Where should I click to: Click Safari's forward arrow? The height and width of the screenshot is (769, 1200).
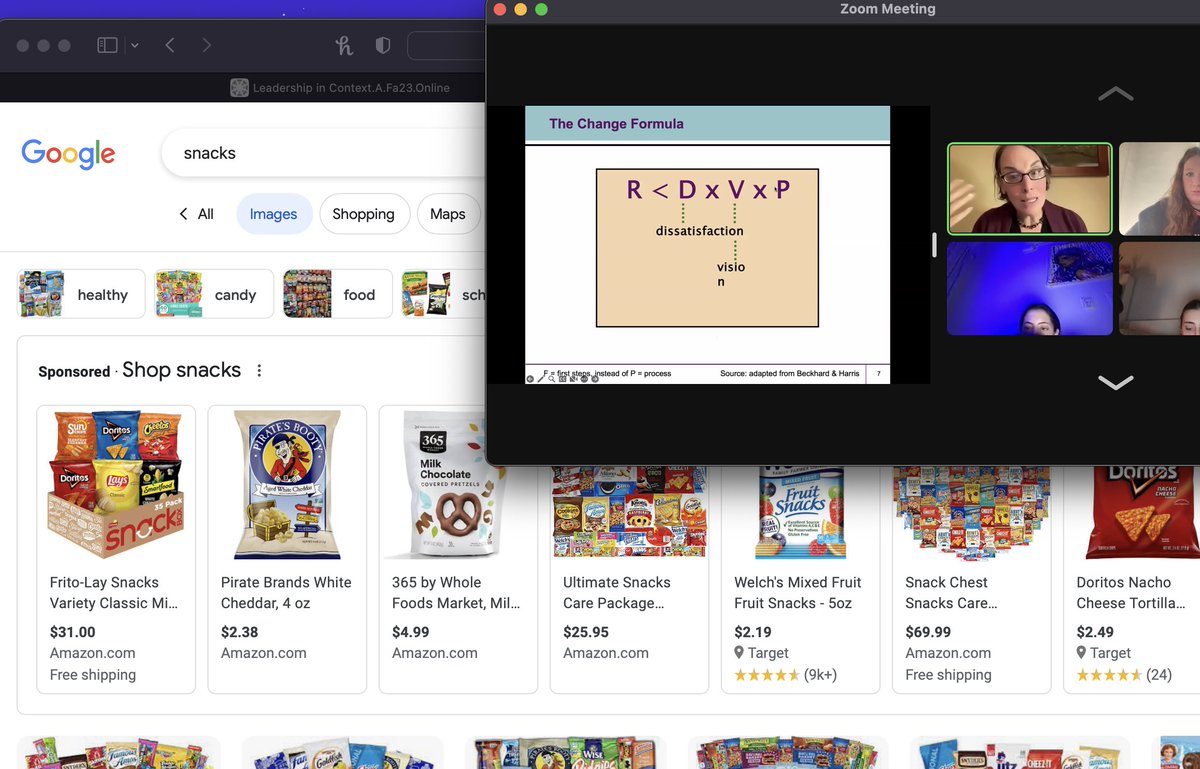click(206, 45)
